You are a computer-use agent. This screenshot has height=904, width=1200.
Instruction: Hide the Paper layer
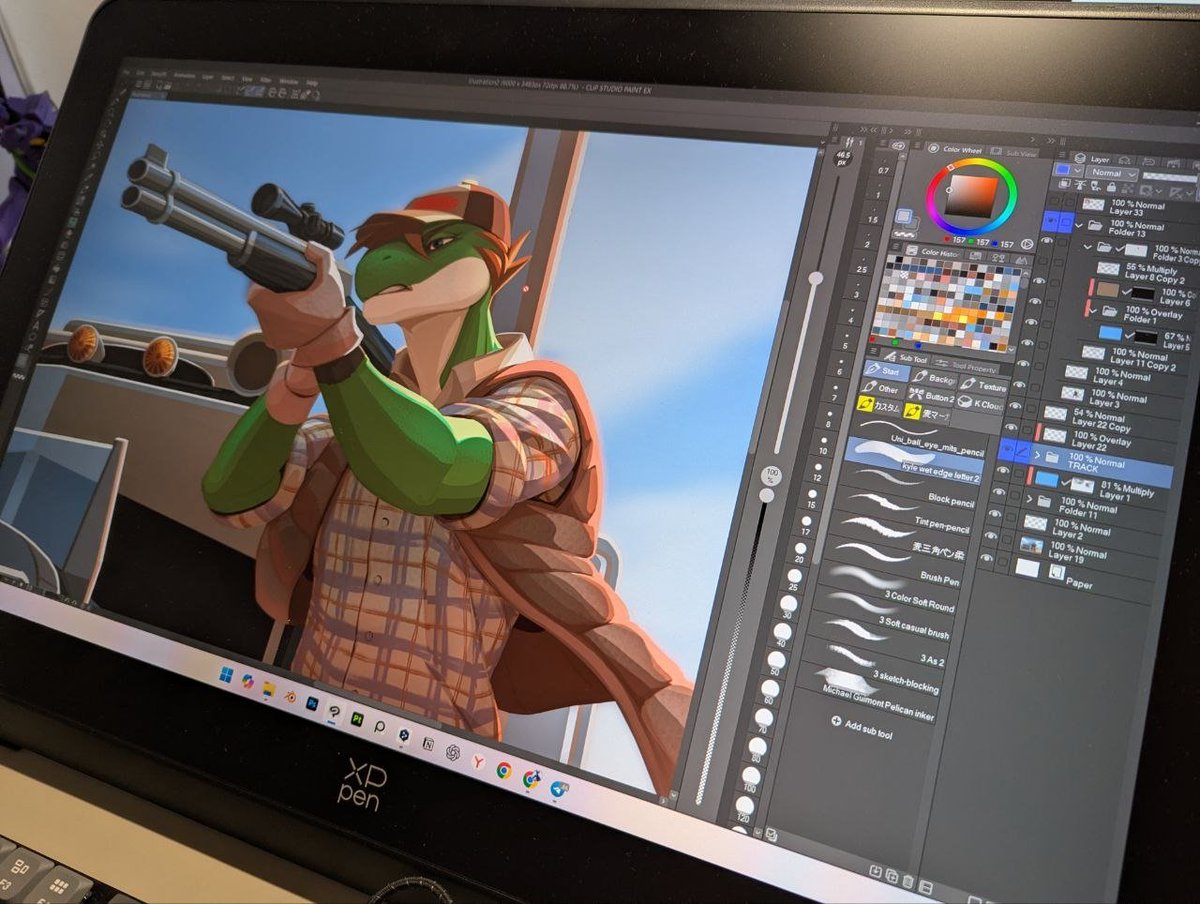pos(987,559)
